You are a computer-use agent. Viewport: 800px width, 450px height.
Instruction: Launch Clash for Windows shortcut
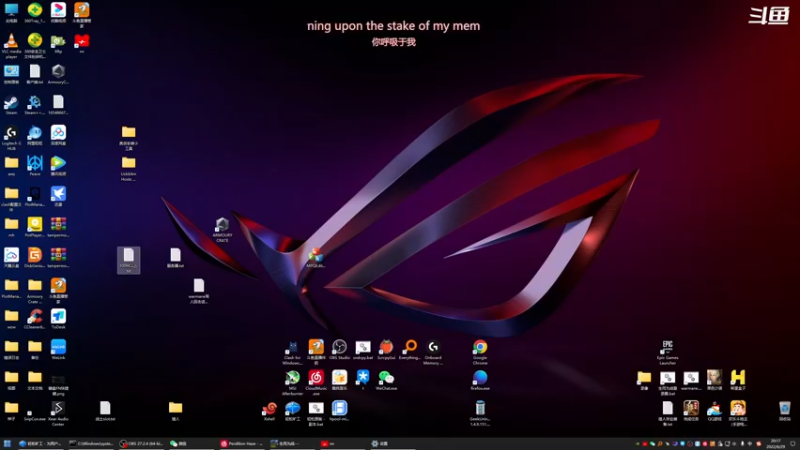pyautogui.click(x=292, y=352)
